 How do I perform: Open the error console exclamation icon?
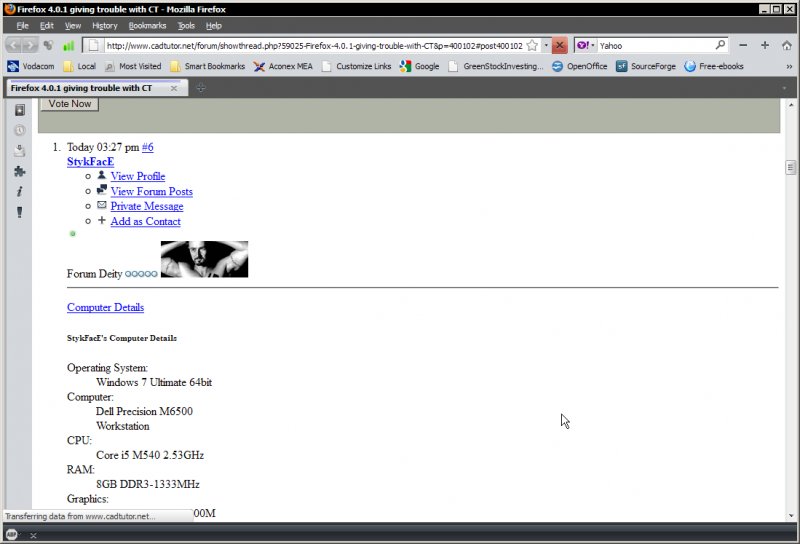(19, 212)
